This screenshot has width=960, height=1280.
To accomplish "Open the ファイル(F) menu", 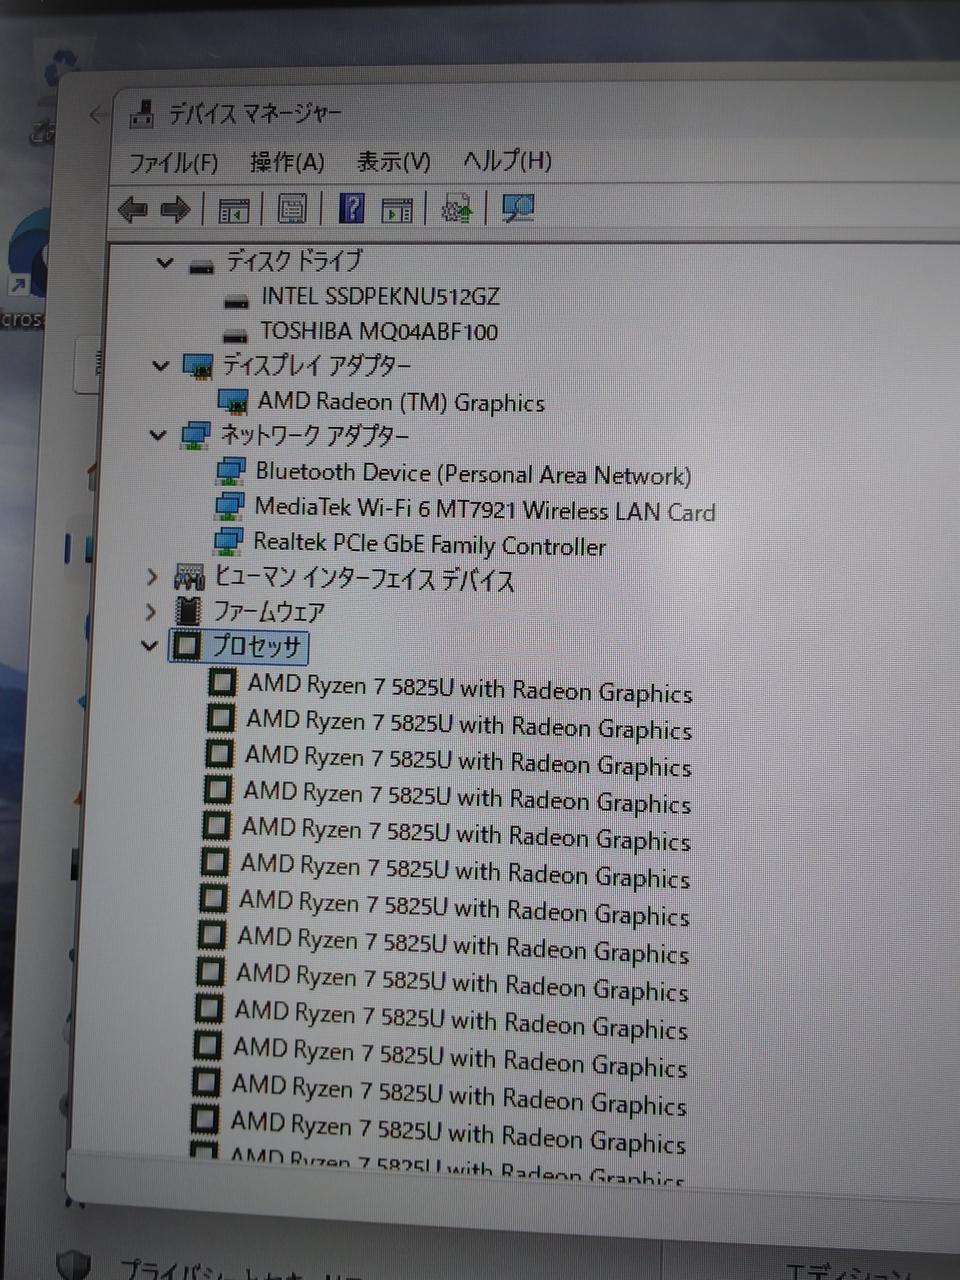I will click(173, 162).
